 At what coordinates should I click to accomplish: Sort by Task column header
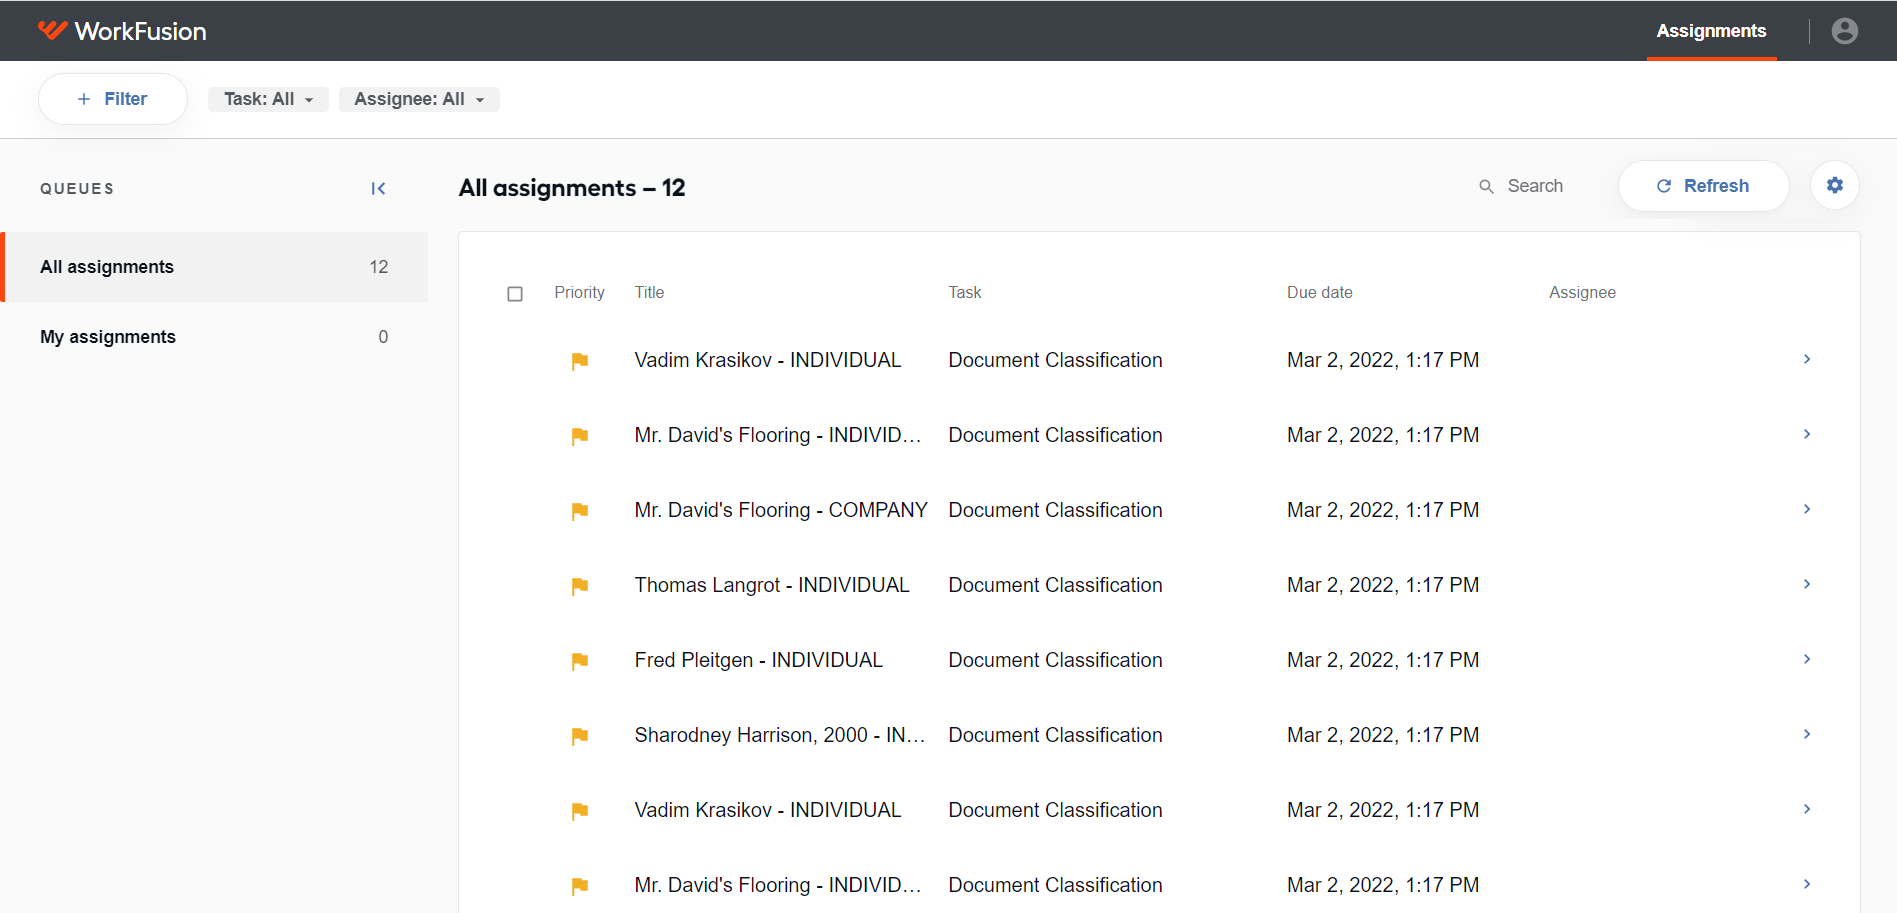pyautogui.click(x=965, y=292)
